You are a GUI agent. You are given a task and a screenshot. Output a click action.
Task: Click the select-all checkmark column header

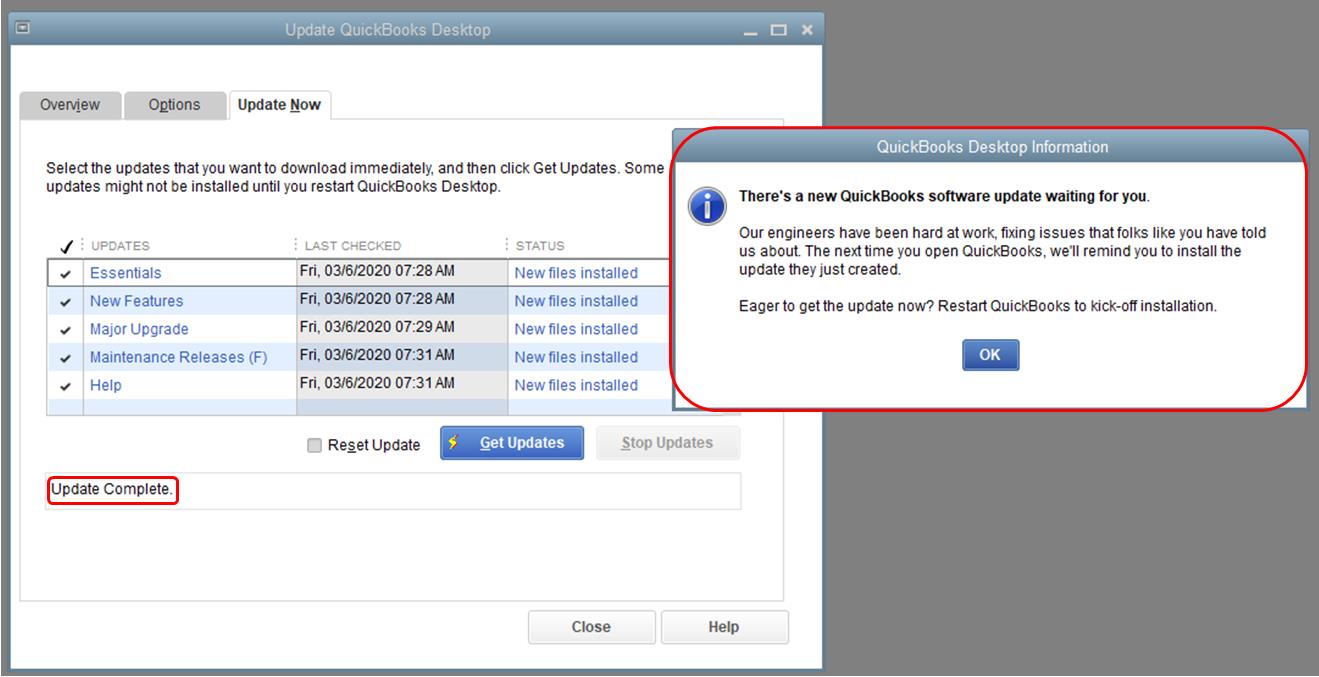point(66,245)
